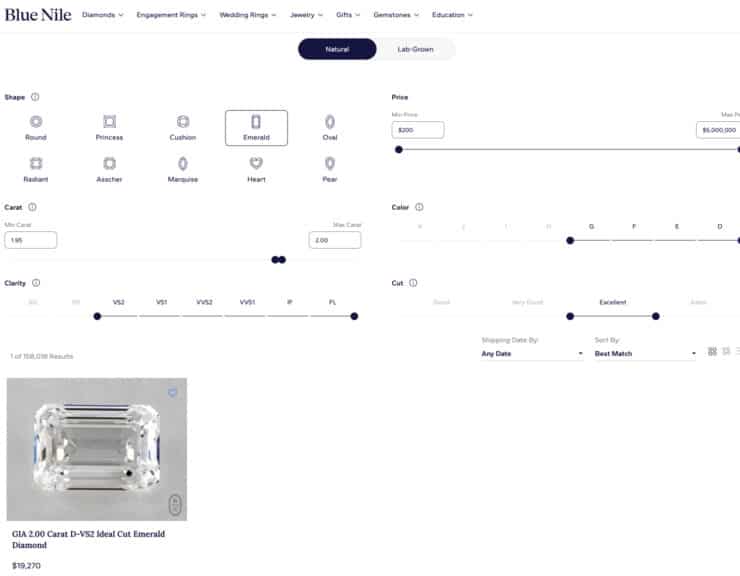Click the Price slider minimum handle
740x576 pixels.
(x=399, y=149)
